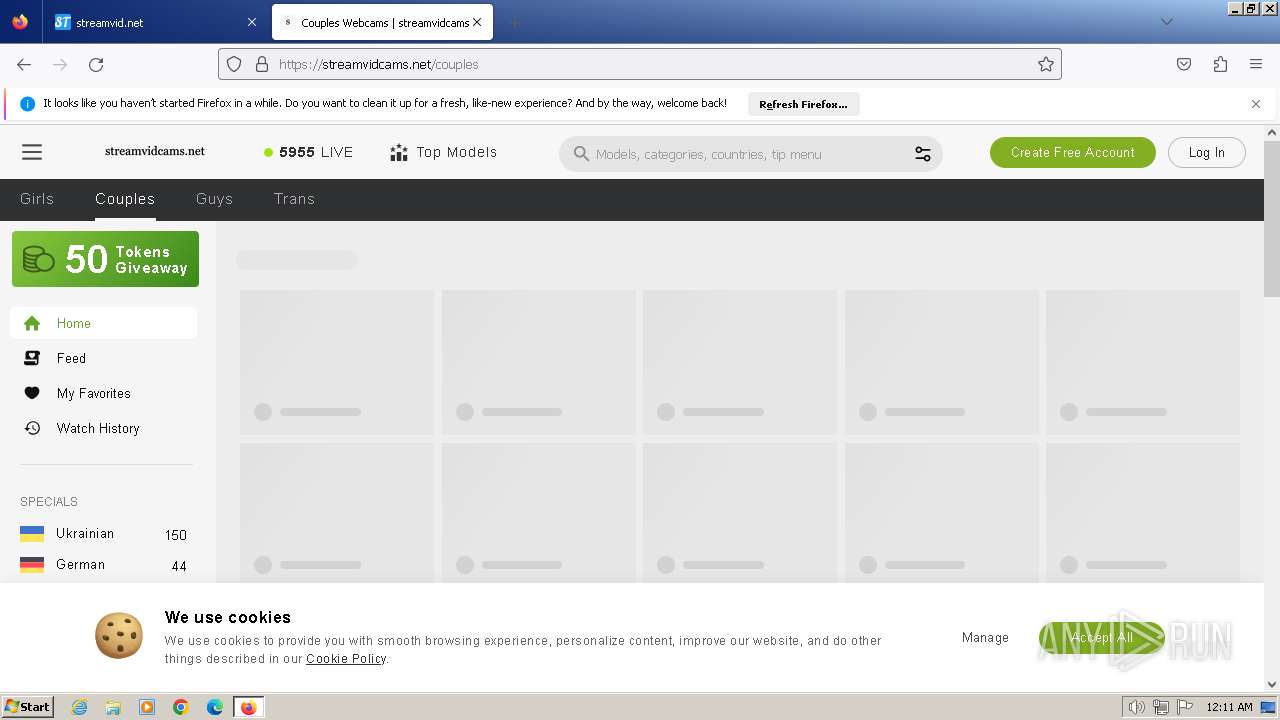Open Firefox application menu
Viewport: 1280px width, 720px height.
[1256, 64]
